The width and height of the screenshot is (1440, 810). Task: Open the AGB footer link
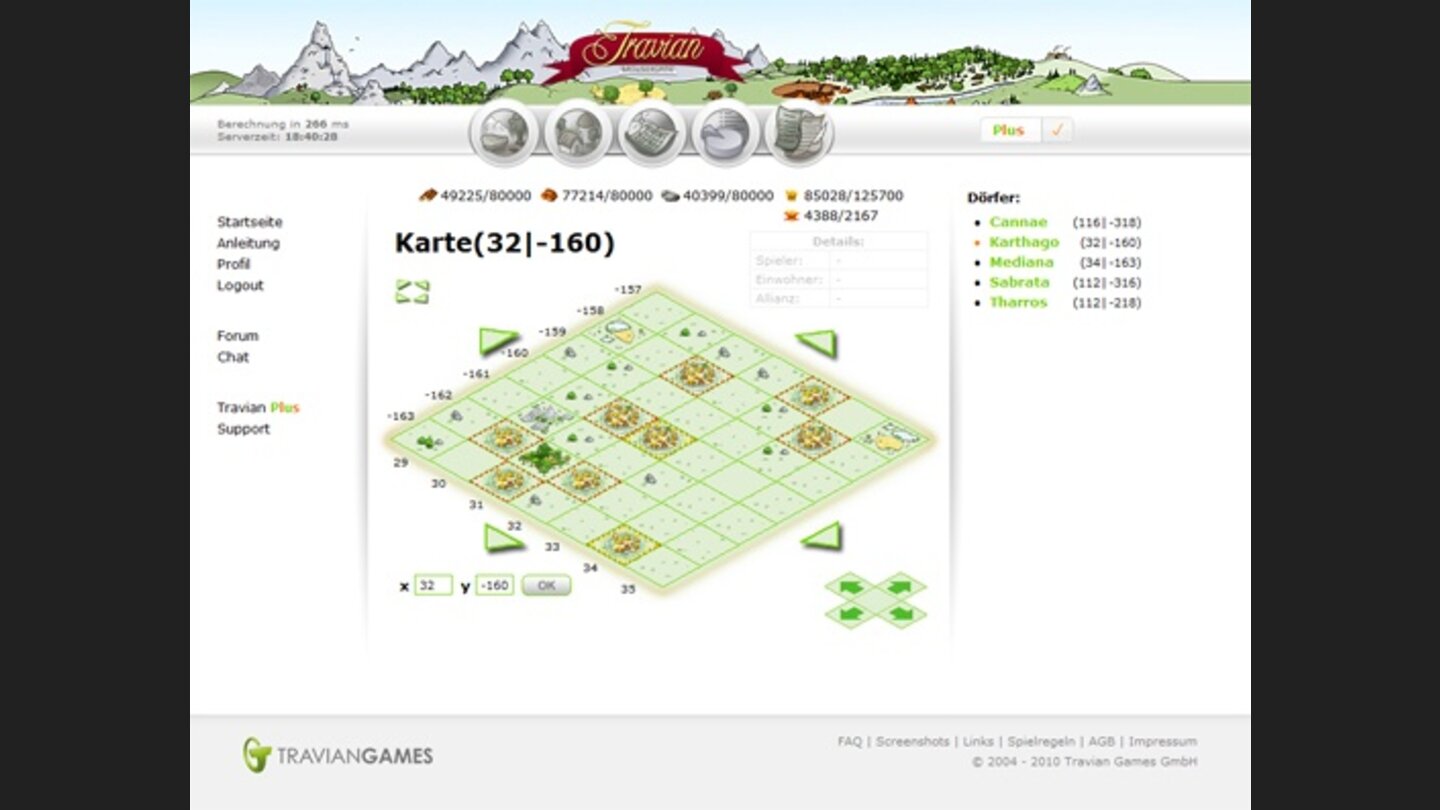[1101, 742]
